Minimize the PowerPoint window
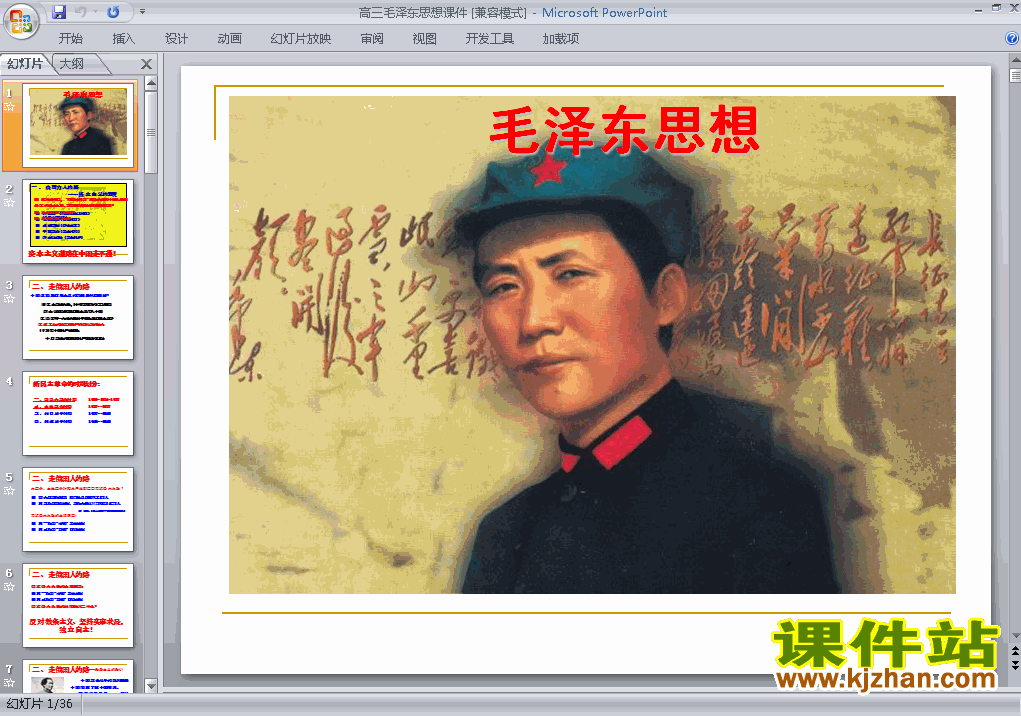Viewport: 1021px width, 716px height. [978, 9]
